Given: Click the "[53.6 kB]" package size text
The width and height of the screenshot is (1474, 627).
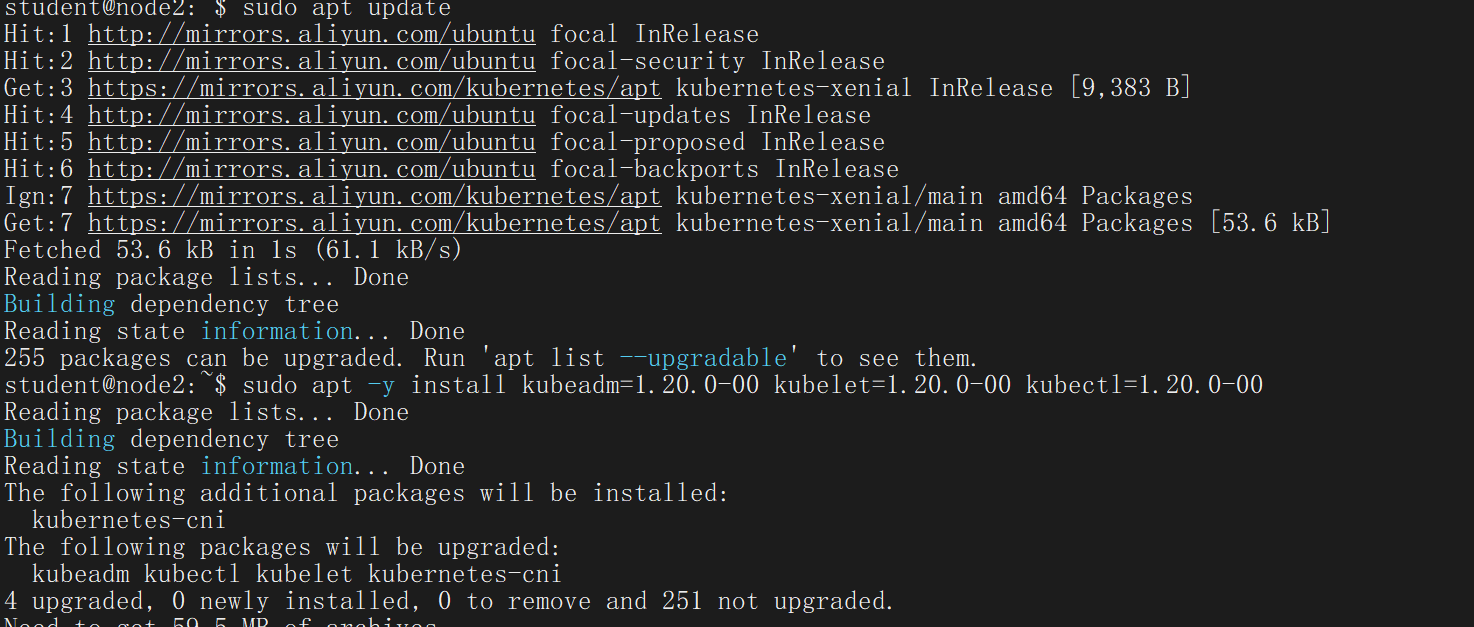Looking at the screenshot, I should point(1270,224).
